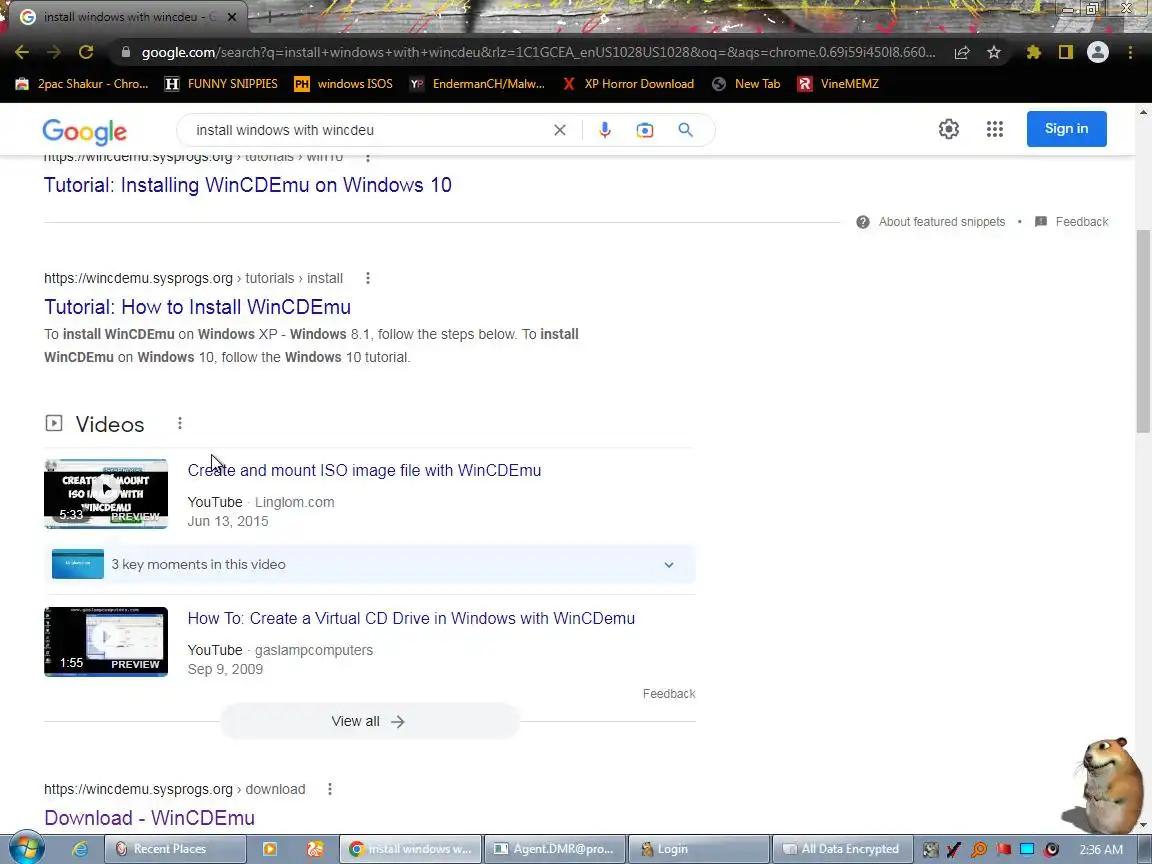Open Google quick settings gear
The image size is (1152, 864).
coord(948,129)
